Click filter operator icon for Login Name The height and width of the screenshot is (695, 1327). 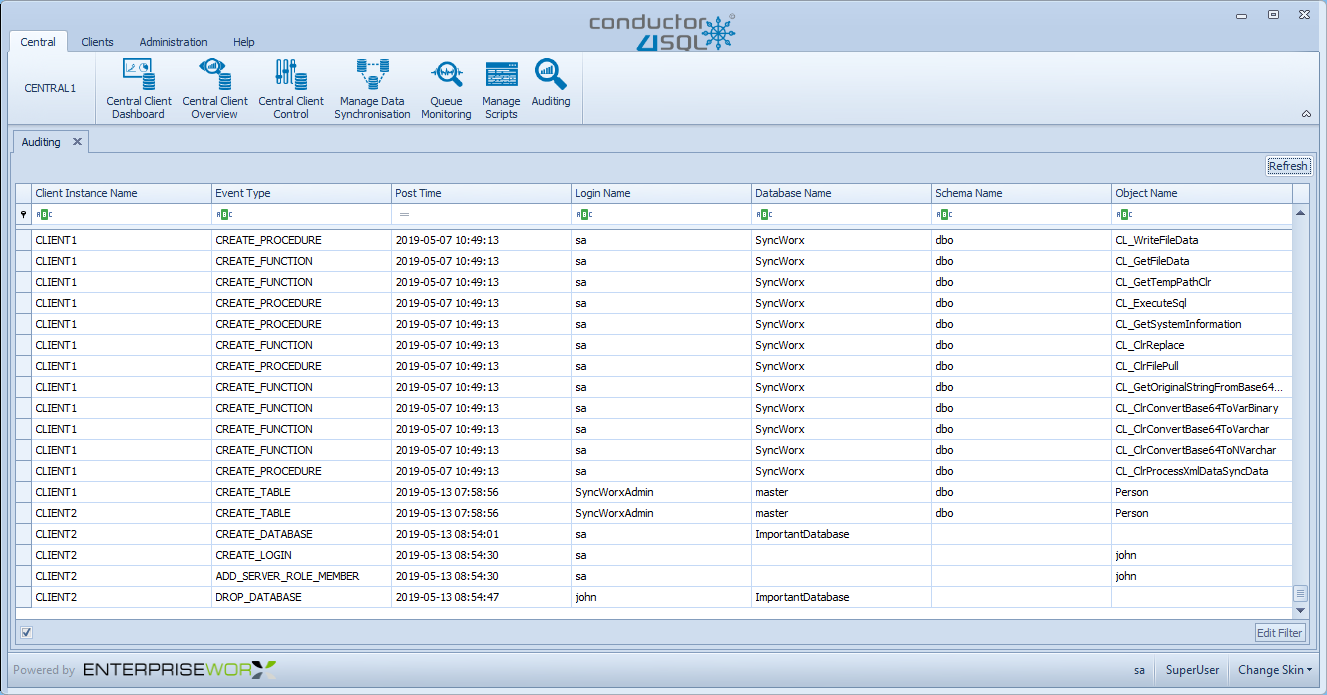(582, 214)
